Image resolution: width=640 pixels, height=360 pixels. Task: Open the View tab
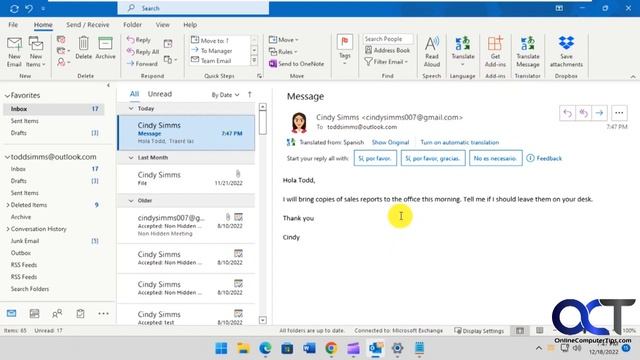(x=162, y=24)
